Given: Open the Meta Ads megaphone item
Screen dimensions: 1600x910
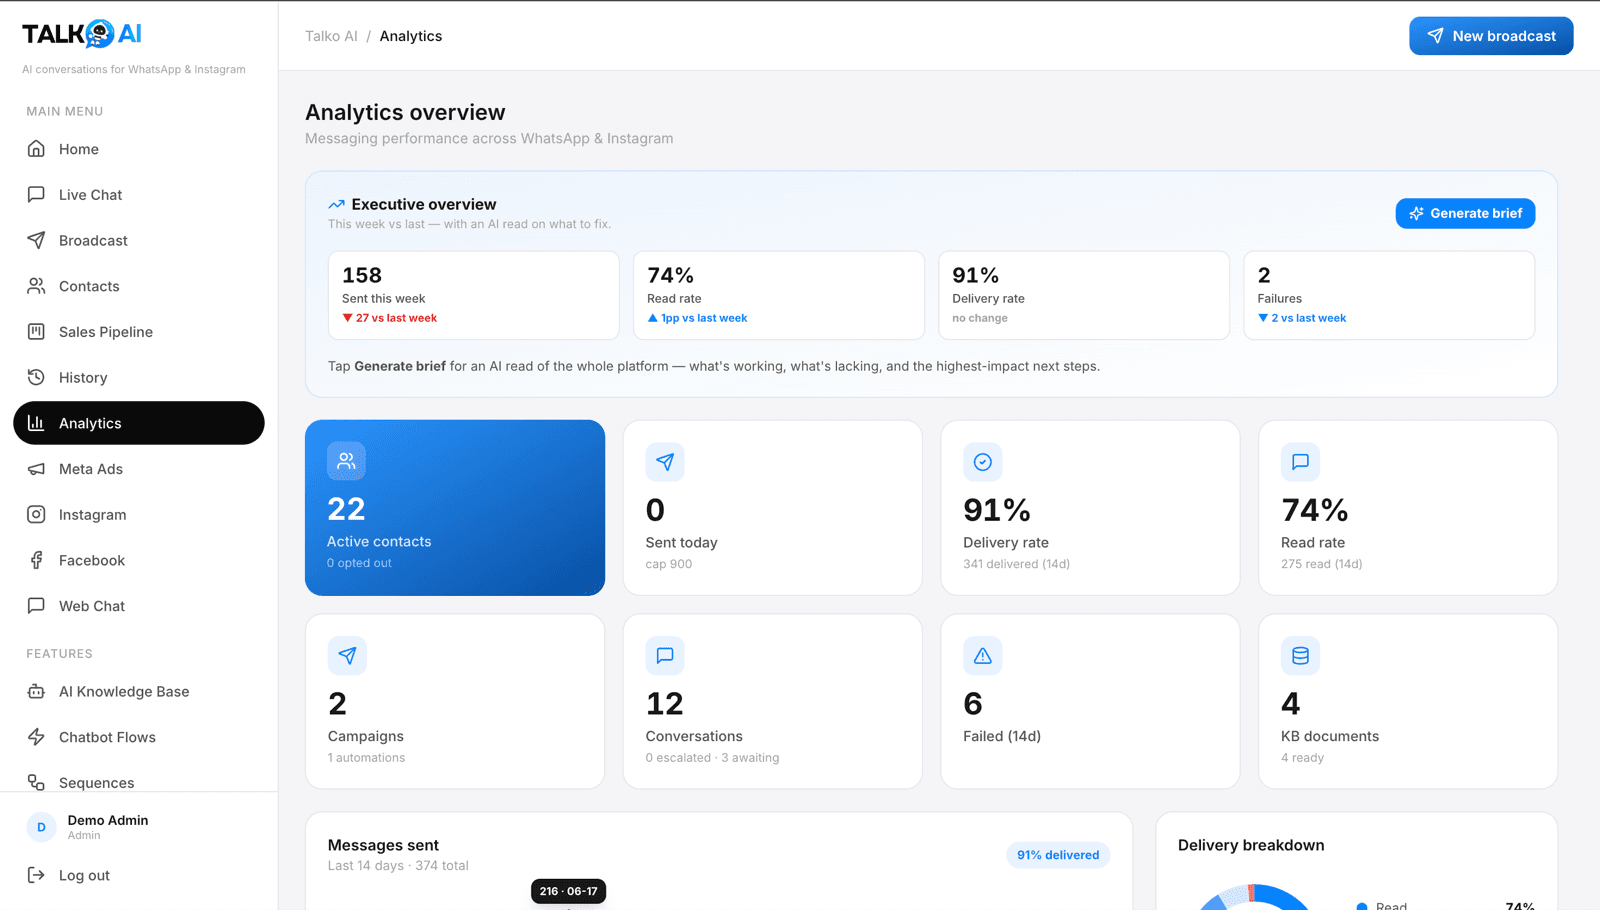Looking at the screenshot, I should (139, 469).
